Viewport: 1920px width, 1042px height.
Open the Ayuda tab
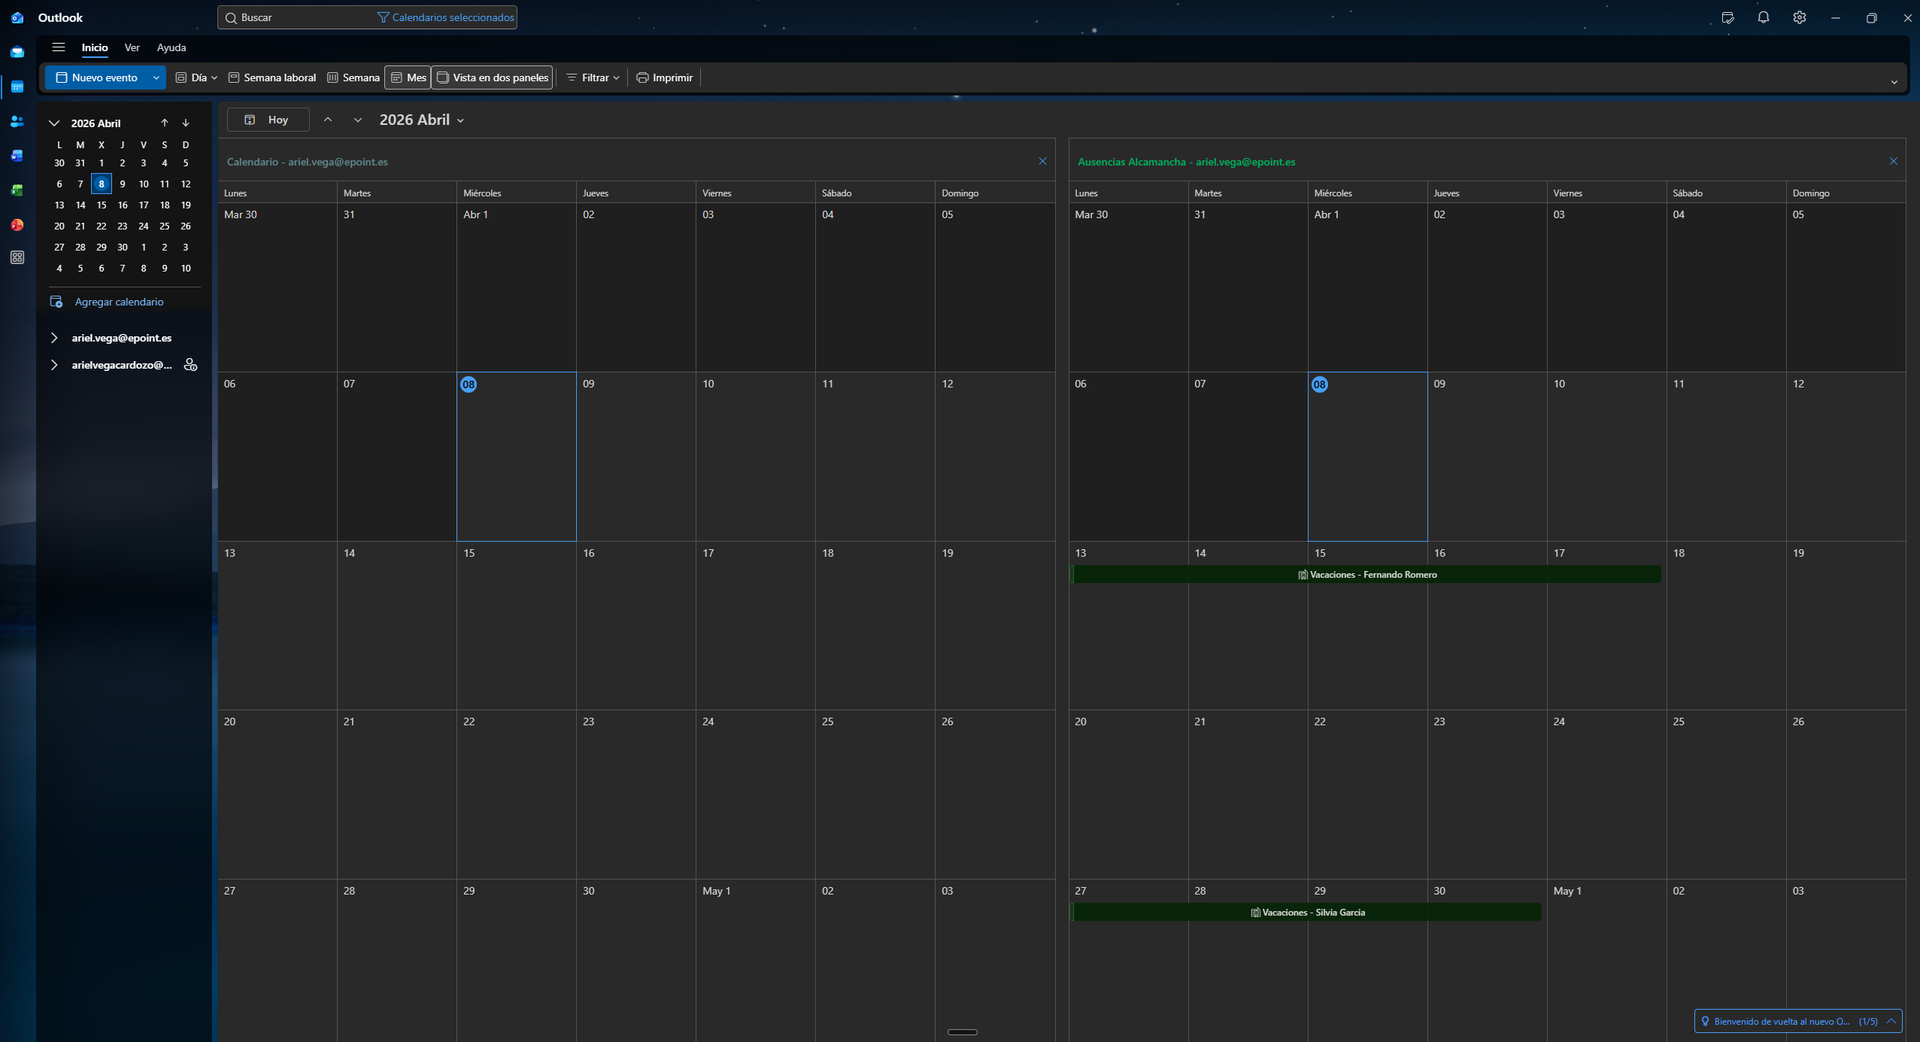(x=171, y=48)
